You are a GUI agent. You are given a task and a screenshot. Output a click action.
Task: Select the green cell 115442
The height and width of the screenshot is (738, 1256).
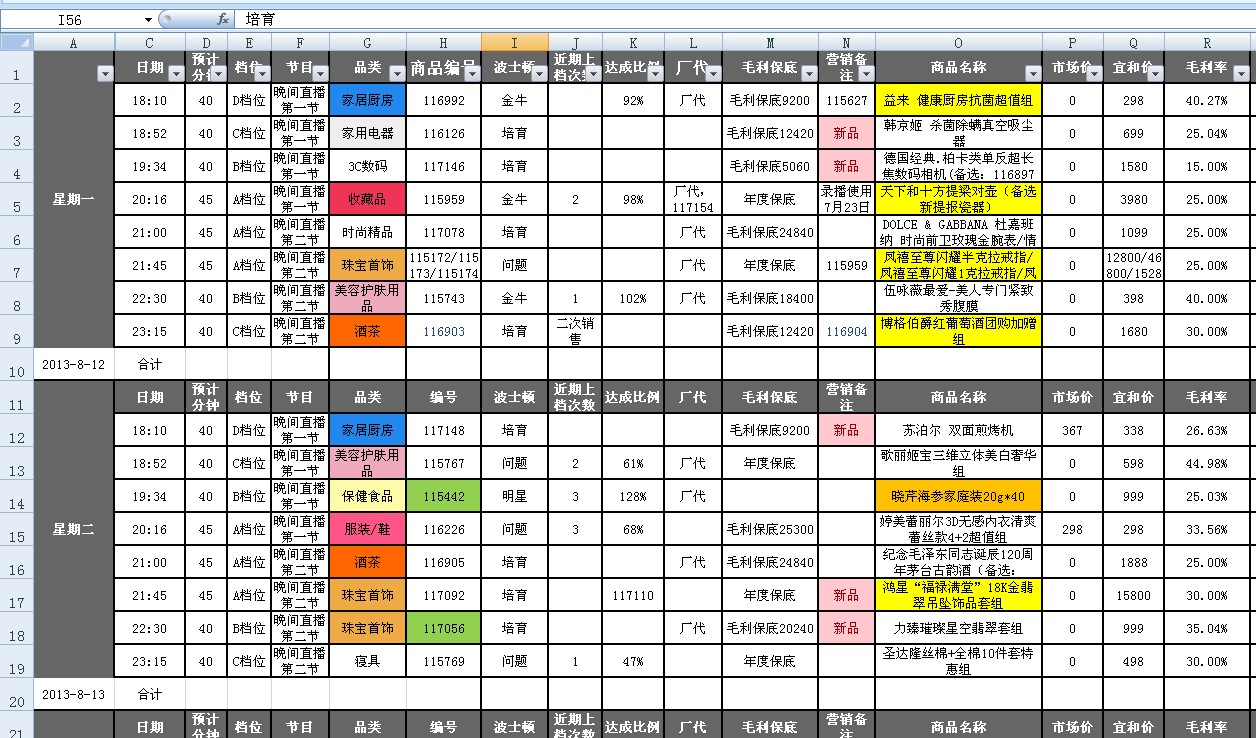pyautogui.click(x=443, y=496)
